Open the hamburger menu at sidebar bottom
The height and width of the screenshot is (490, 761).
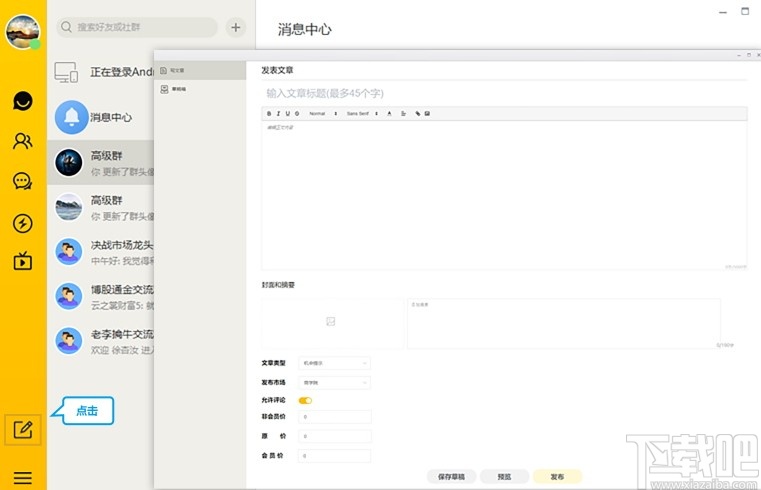tap(22, 478)
